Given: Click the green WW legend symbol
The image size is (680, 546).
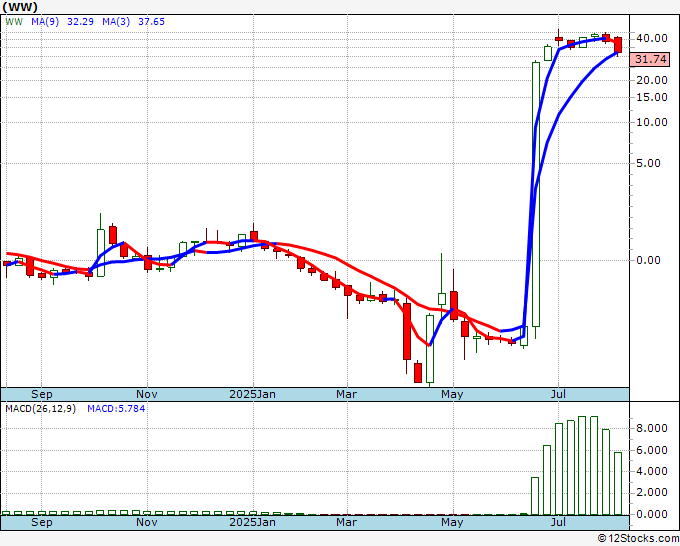Looking at the screenshot, I should pyautogui.click(x=14, y=21).
